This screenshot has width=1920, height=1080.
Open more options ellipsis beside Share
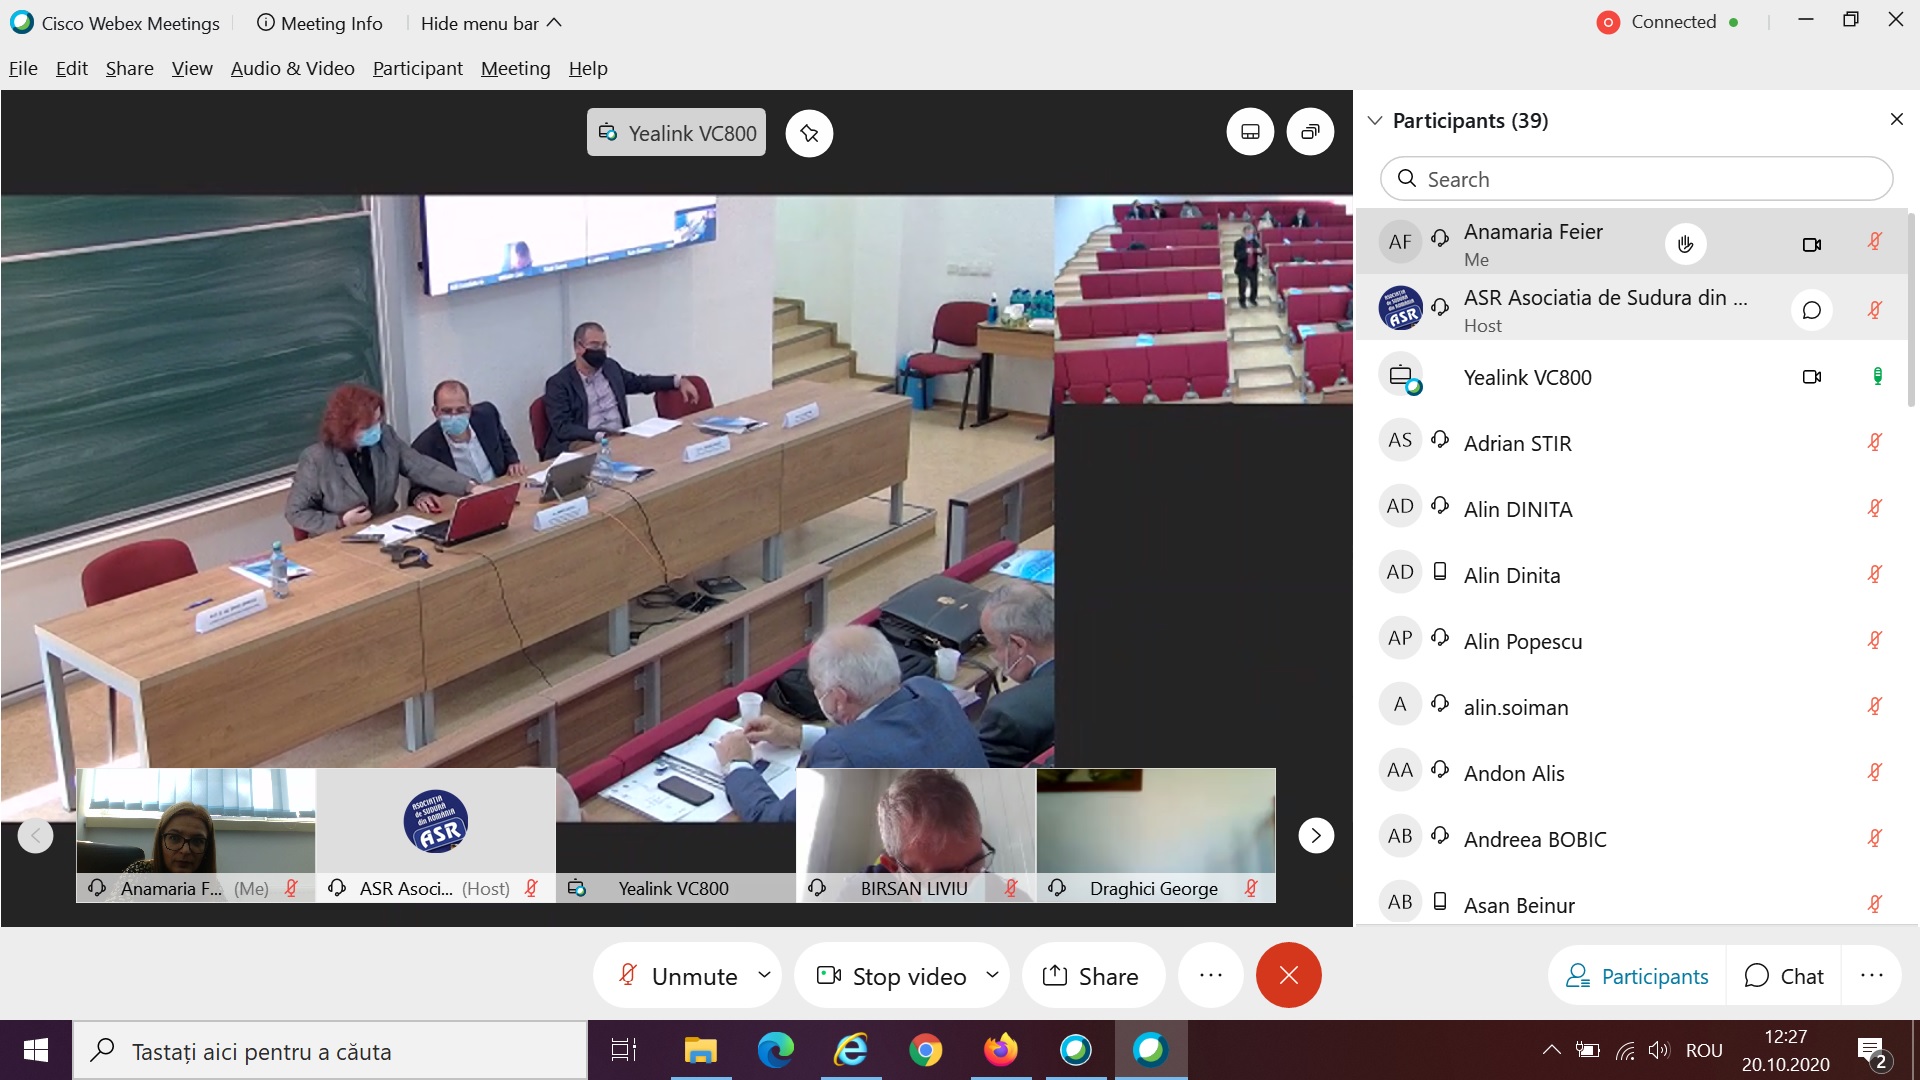point(1210,975)
